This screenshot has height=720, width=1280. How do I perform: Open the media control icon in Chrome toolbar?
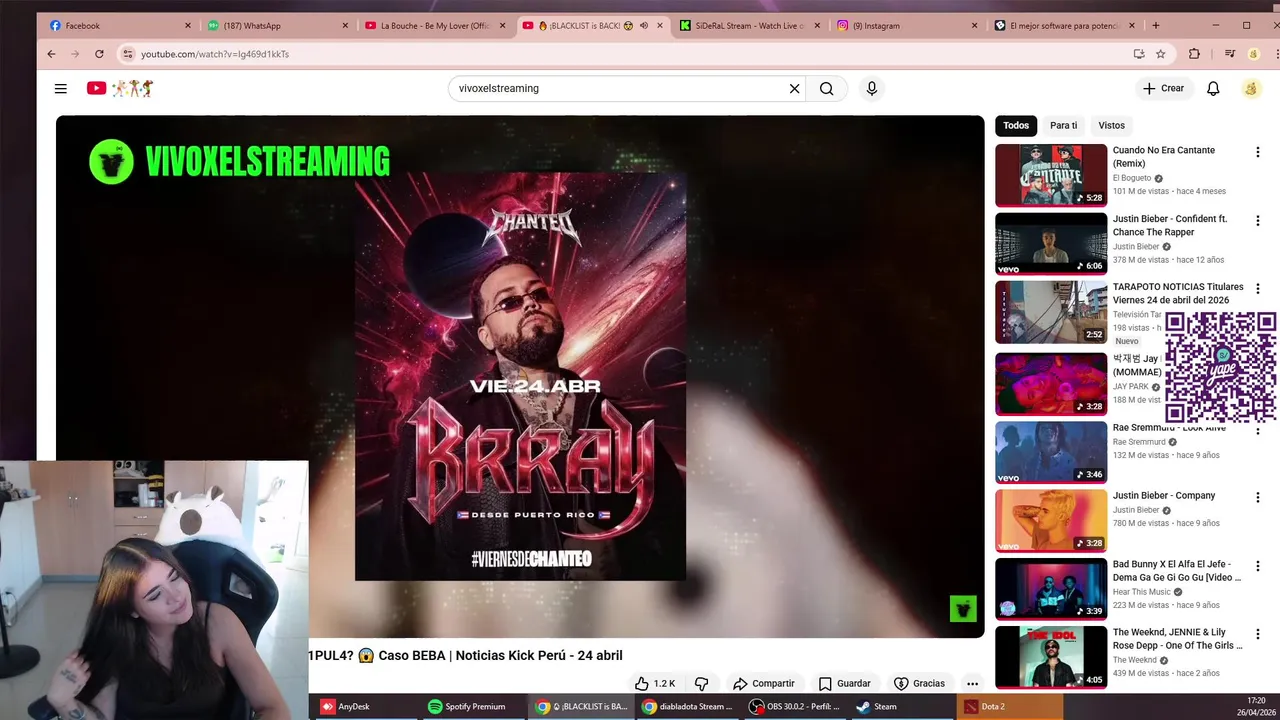tap(1230, 54)
